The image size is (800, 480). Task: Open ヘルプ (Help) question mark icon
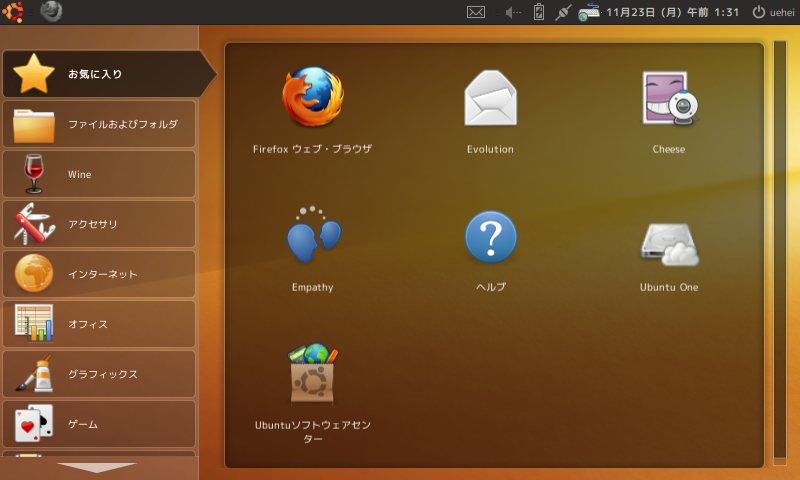[x=491, y=237]
